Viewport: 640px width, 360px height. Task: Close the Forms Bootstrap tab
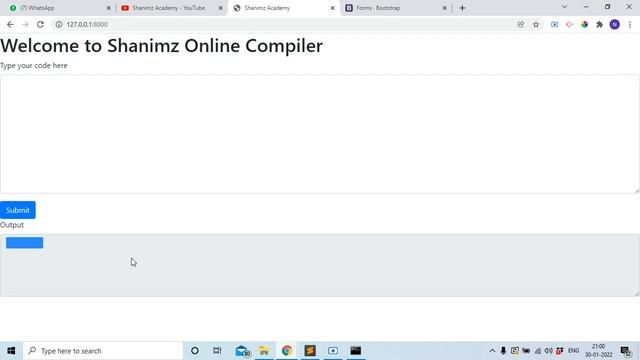tap(444, 8)
